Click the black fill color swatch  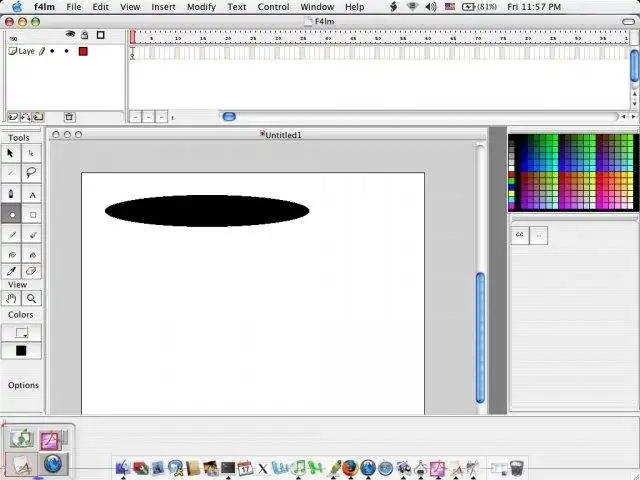coord(21,350)
